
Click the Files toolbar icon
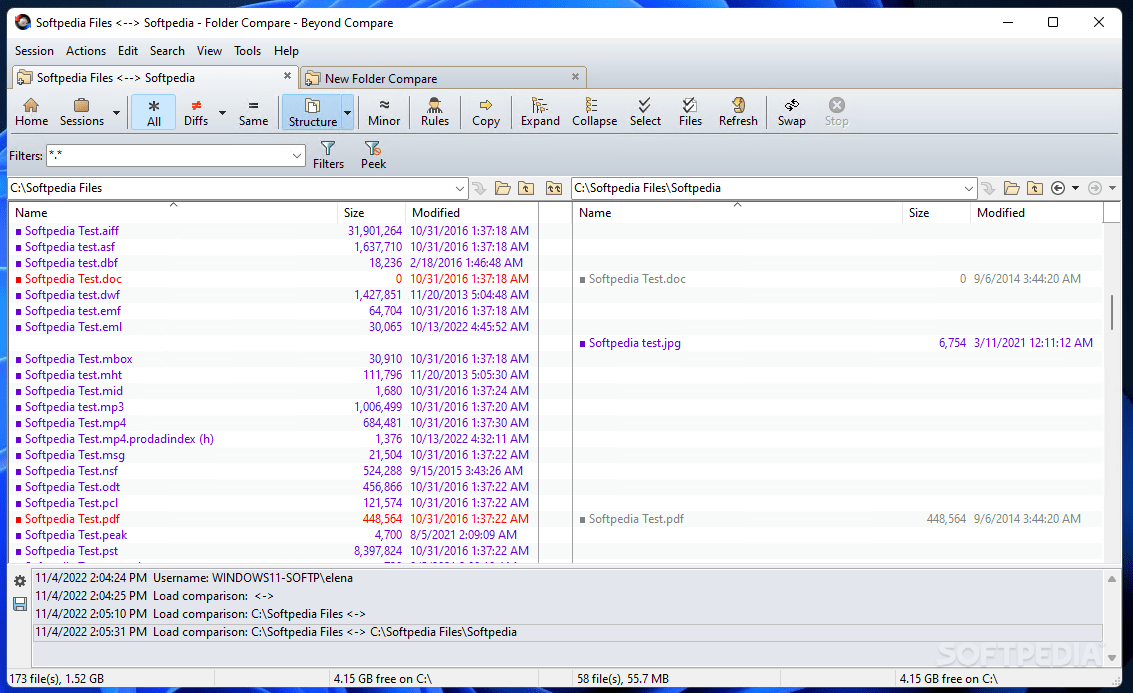point(690,112)
